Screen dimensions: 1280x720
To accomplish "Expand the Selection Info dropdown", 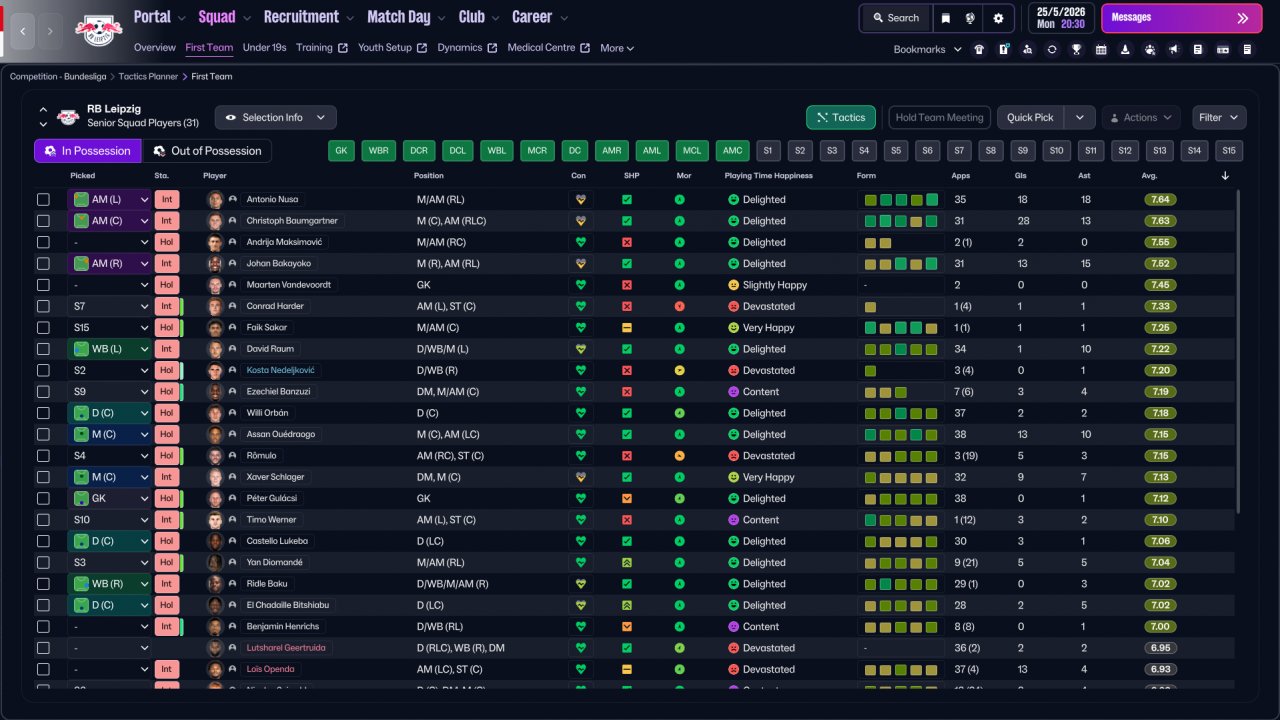I will pos(276,118).
